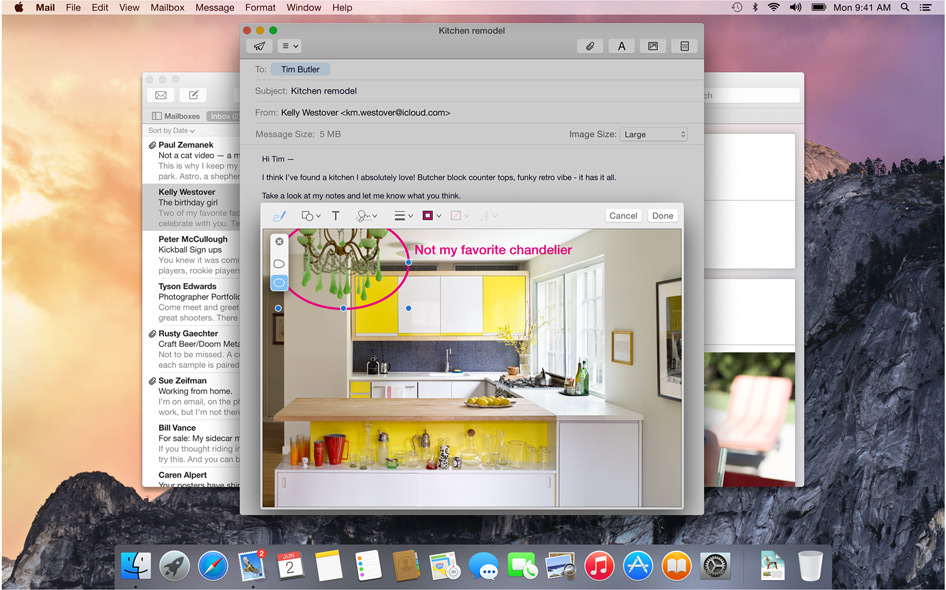Attach a file with the paperclip icon

(x=590, y=46)
